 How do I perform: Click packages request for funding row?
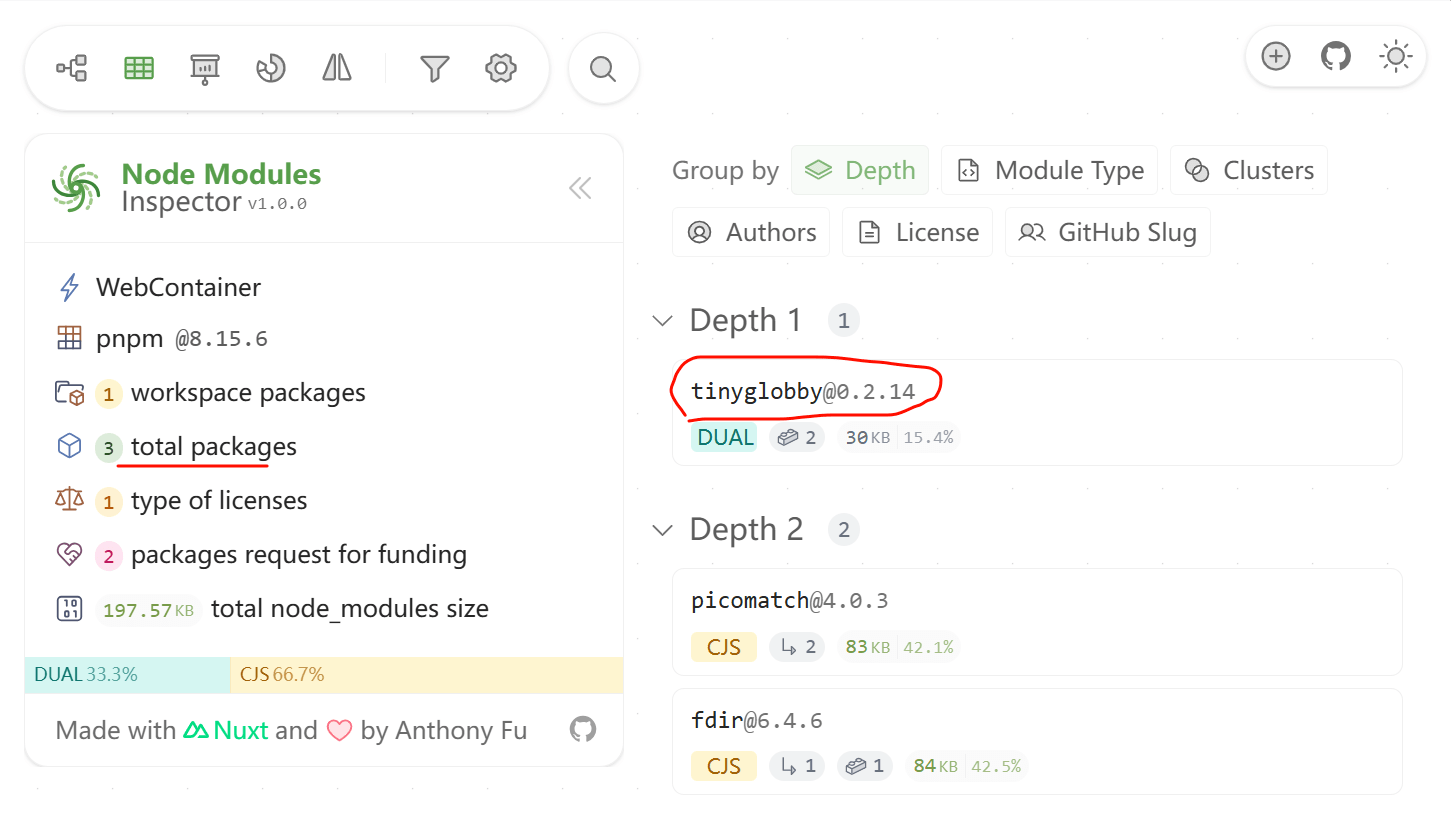click(262, 554)
